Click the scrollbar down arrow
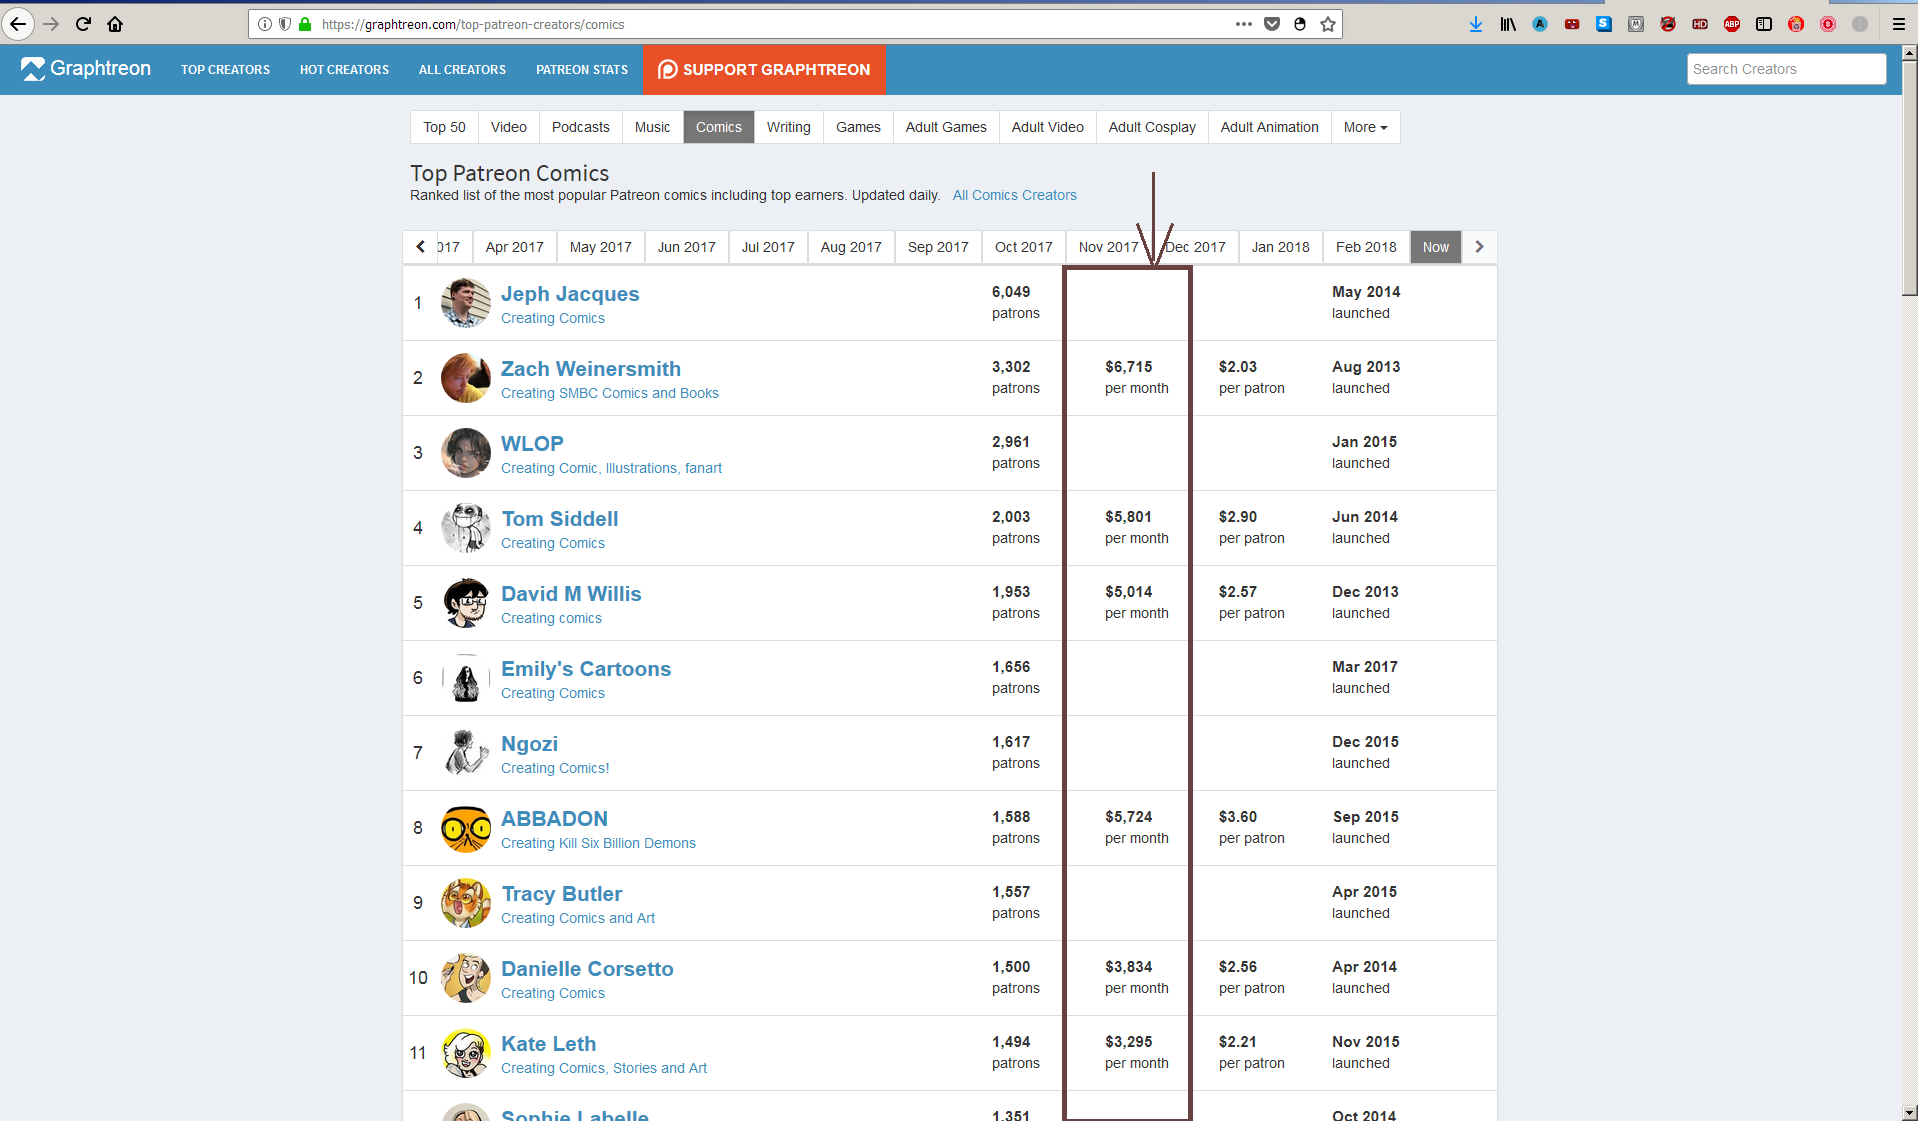Viewport: 1918px width, 1121px height. coord(1909,1113)
